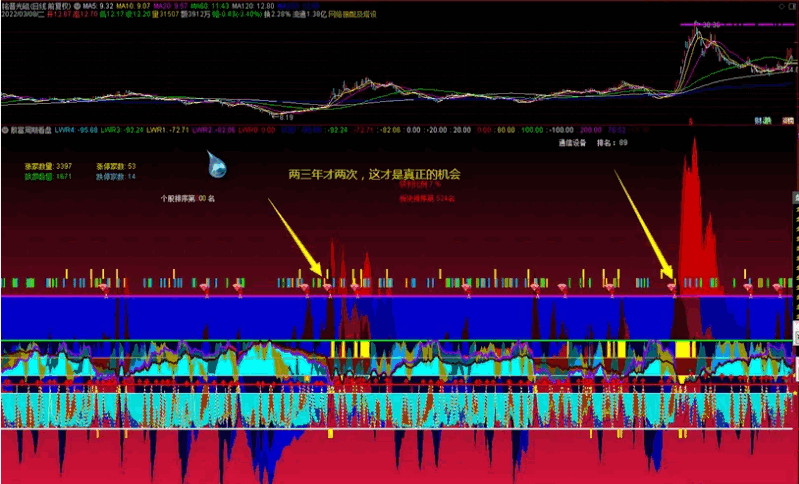The image size is (799, 484).
Task: Click the square window icon beside the diamond
Action: pyautogui.click(x=793, y=6)
